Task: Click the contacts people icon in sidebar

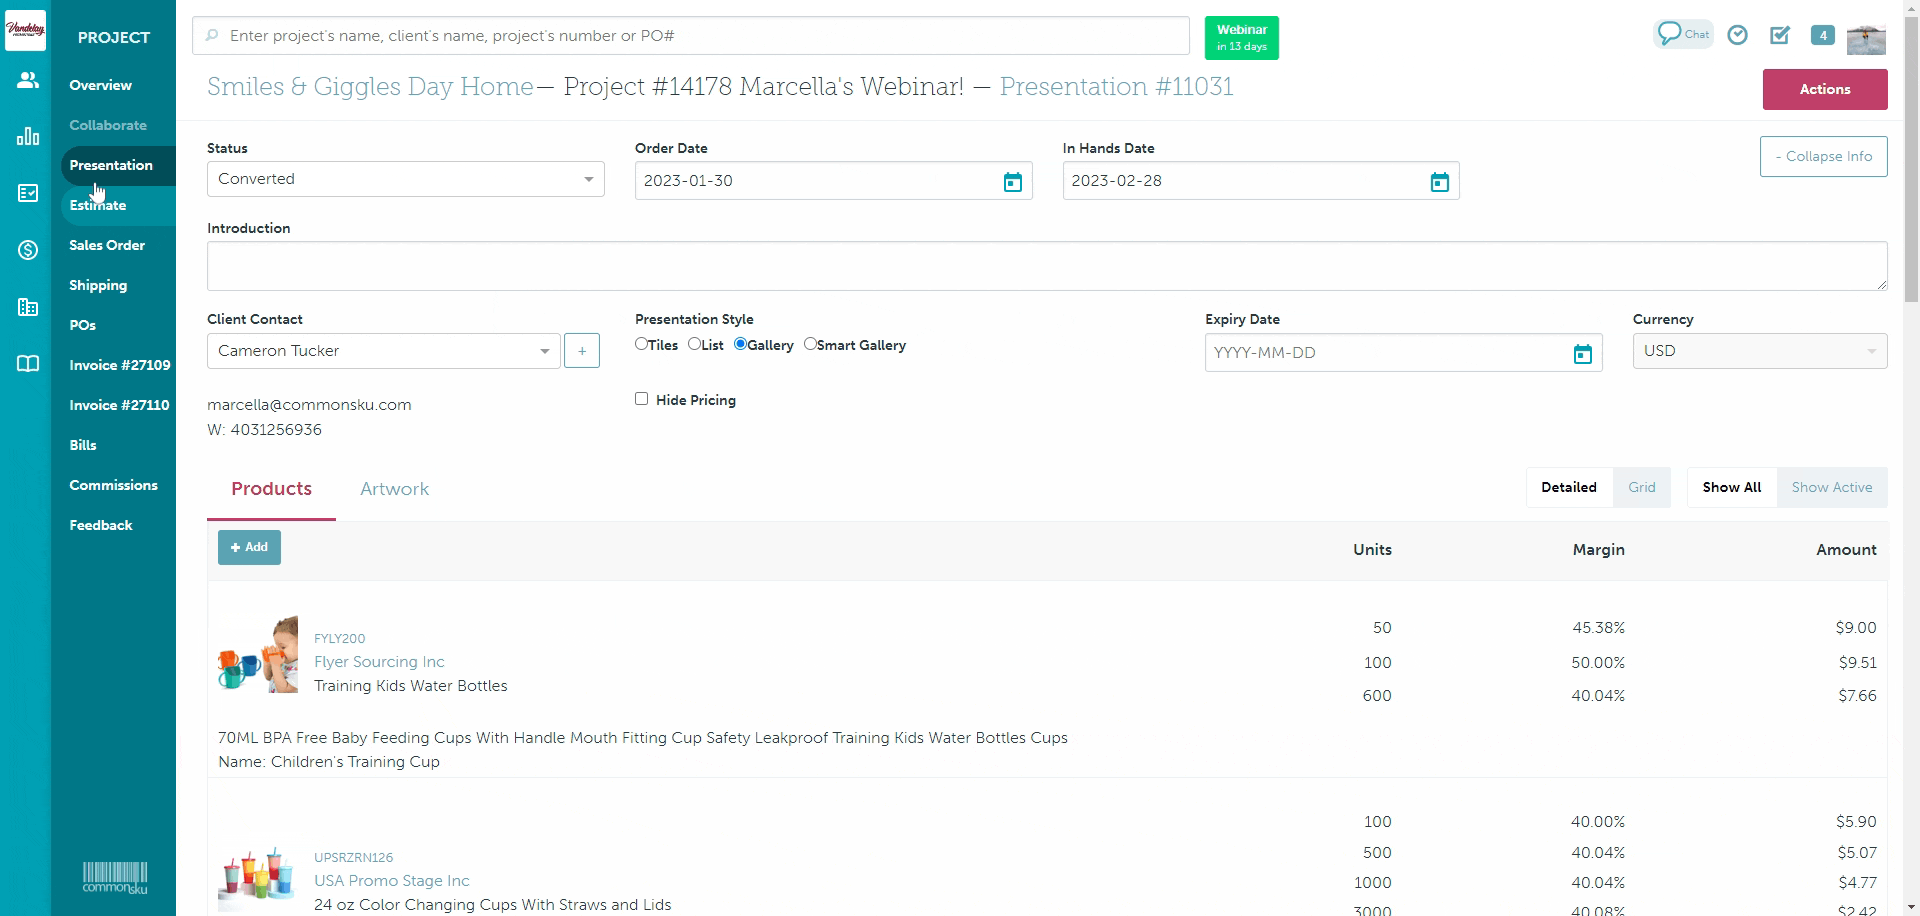Action: pyautogui.click(x=28, y=81)
